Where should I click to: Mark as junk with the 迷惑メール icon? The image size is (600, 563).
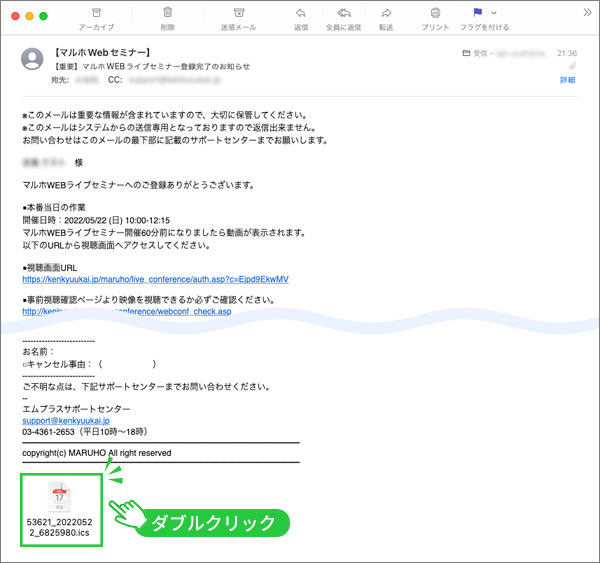point(239,13)
